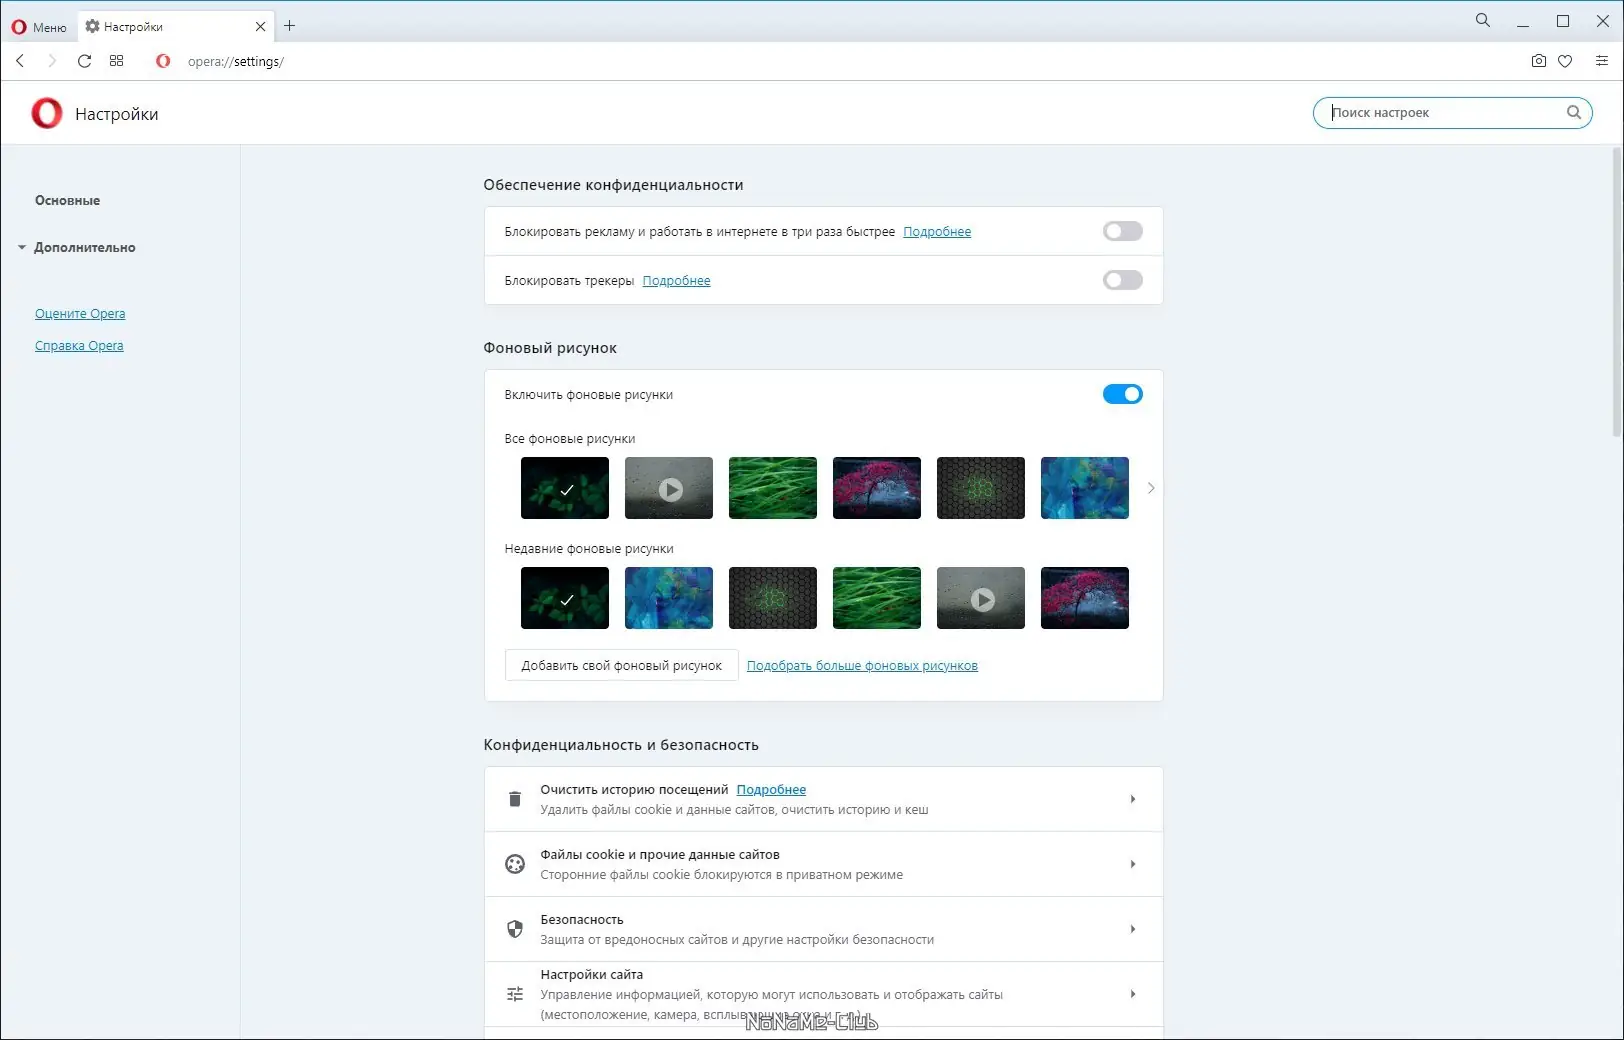Select the blue abstract wallpaper in recent wallpapers

669,598
